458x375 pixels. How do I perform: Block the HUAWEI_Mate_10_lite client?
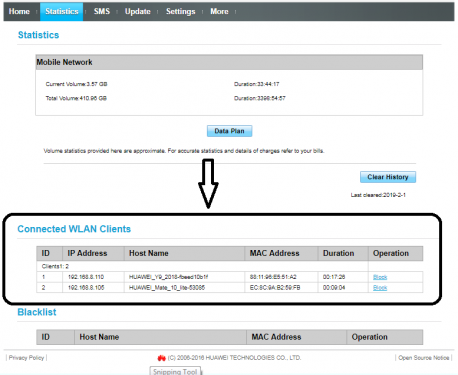[x=380, y=288]
